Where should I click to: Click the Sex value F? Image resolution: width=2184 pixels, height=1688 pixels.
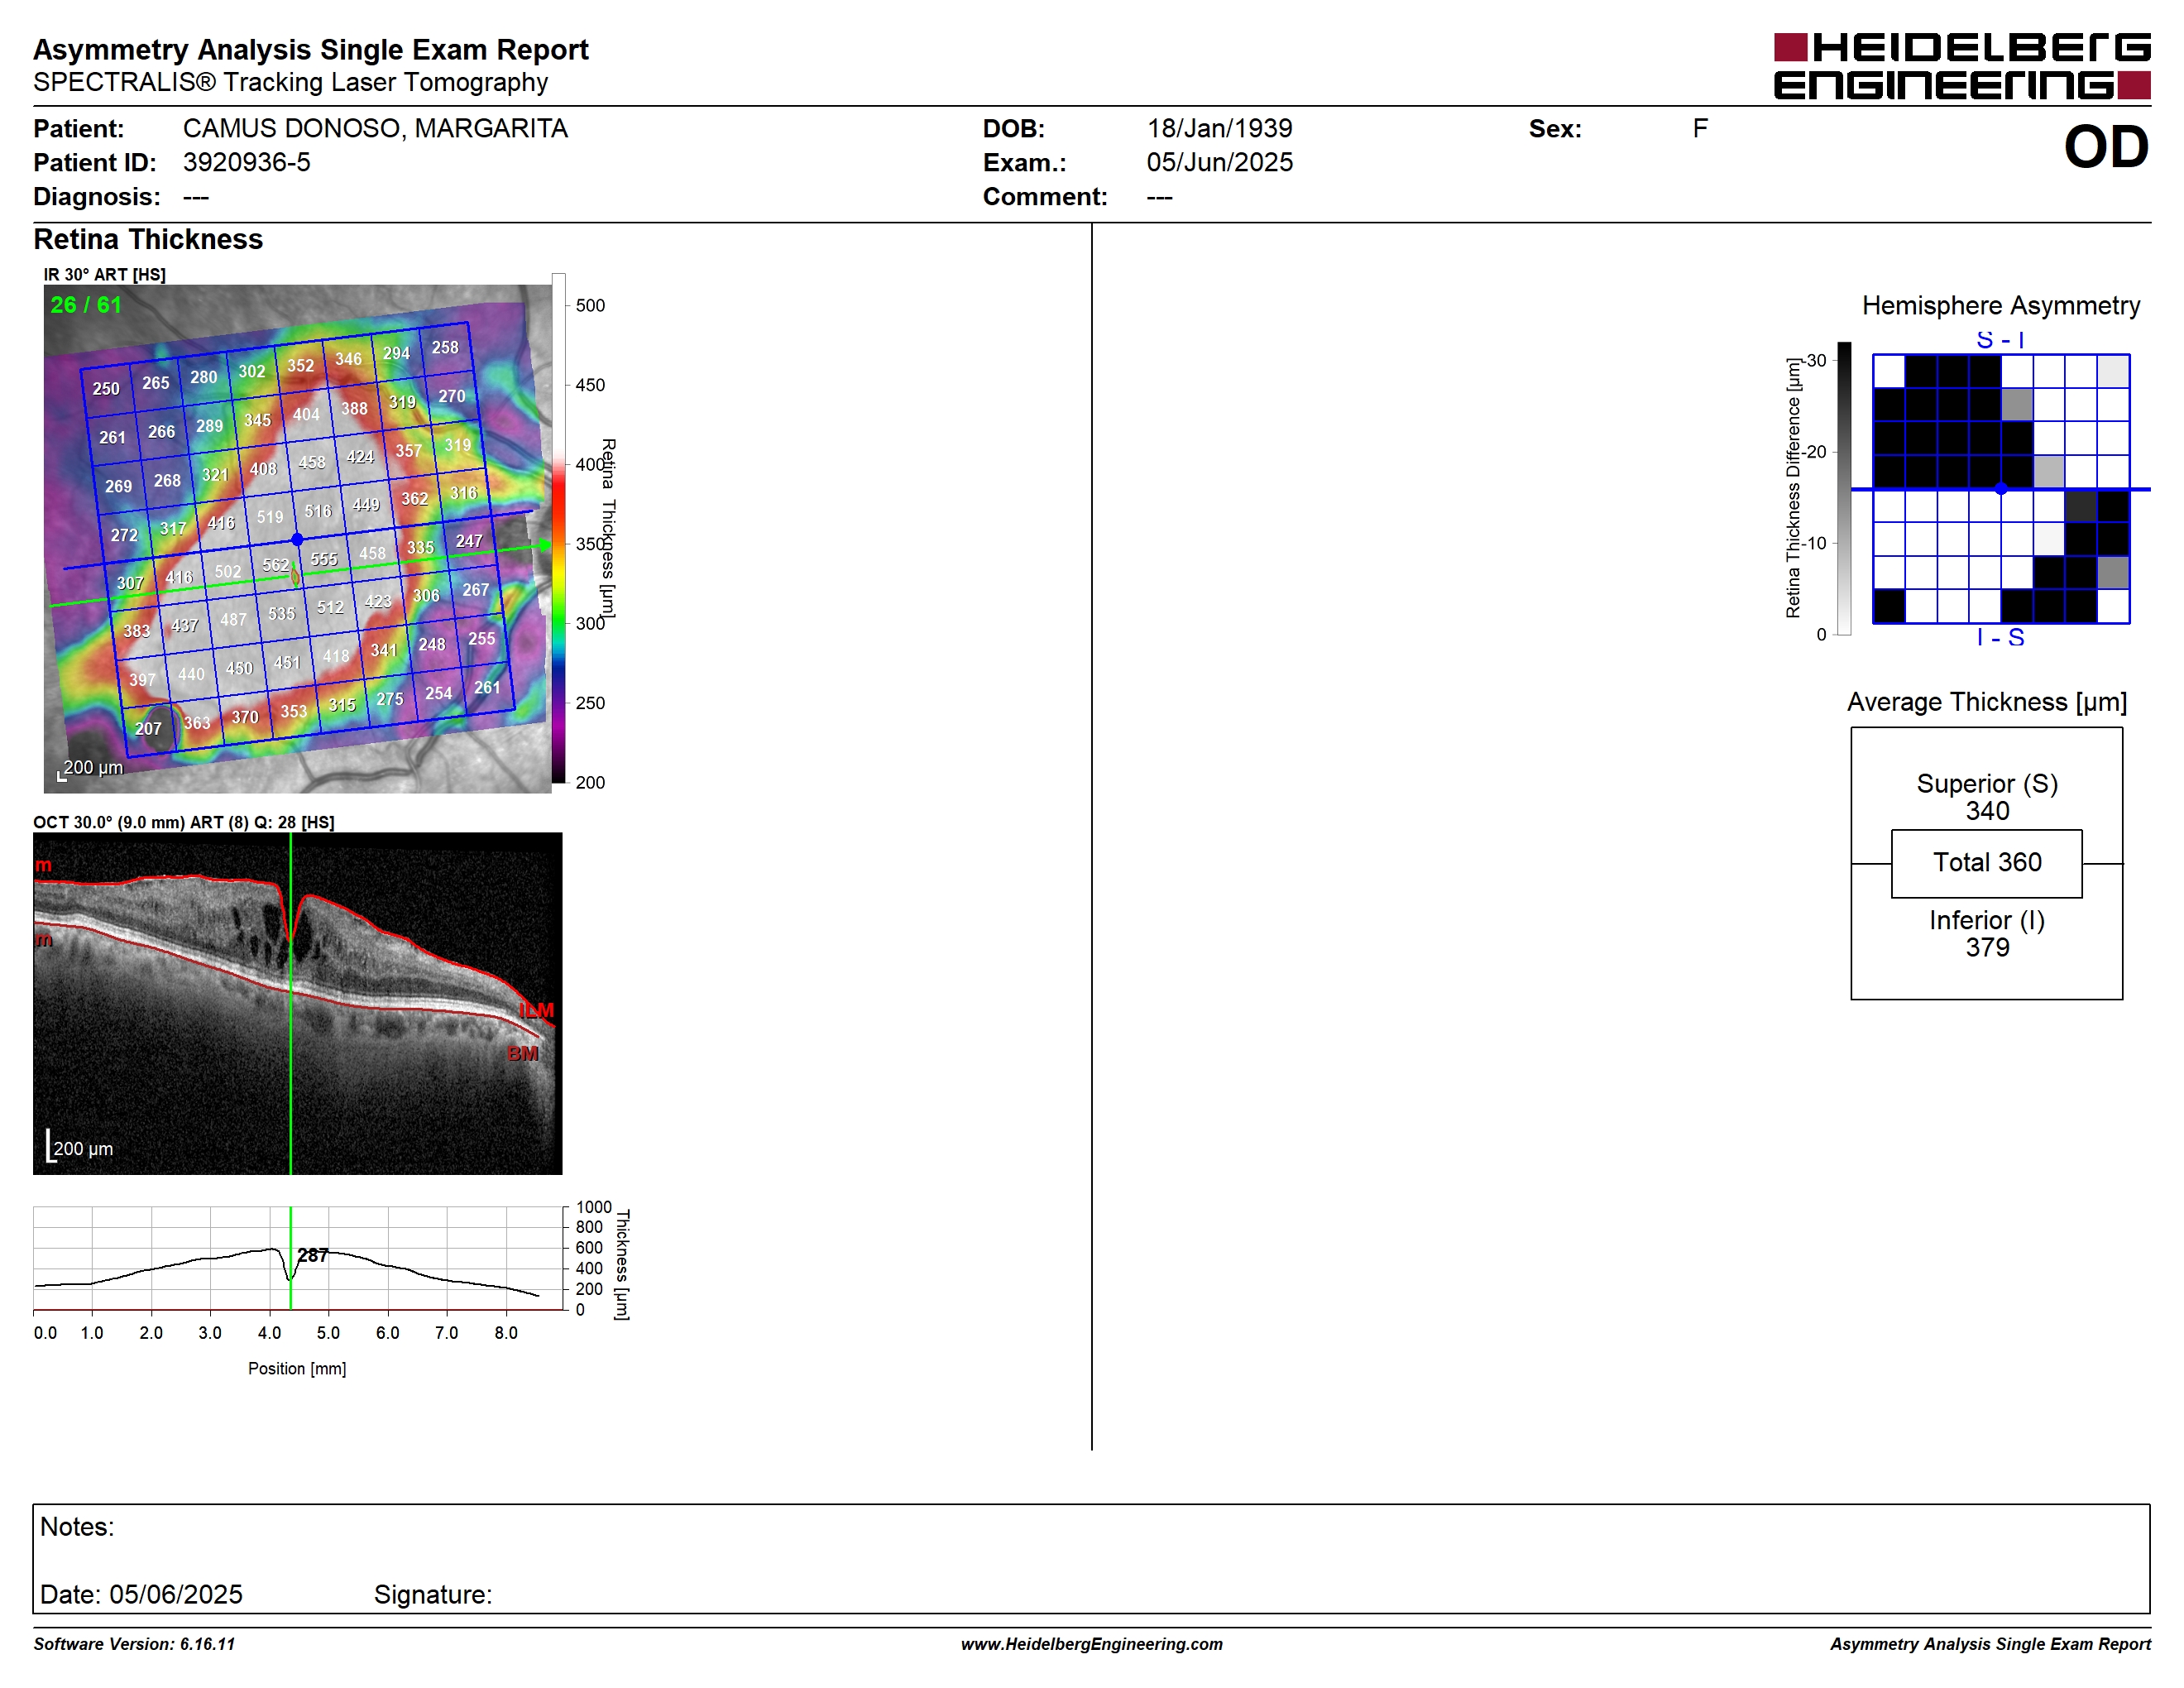(1700, 129)
